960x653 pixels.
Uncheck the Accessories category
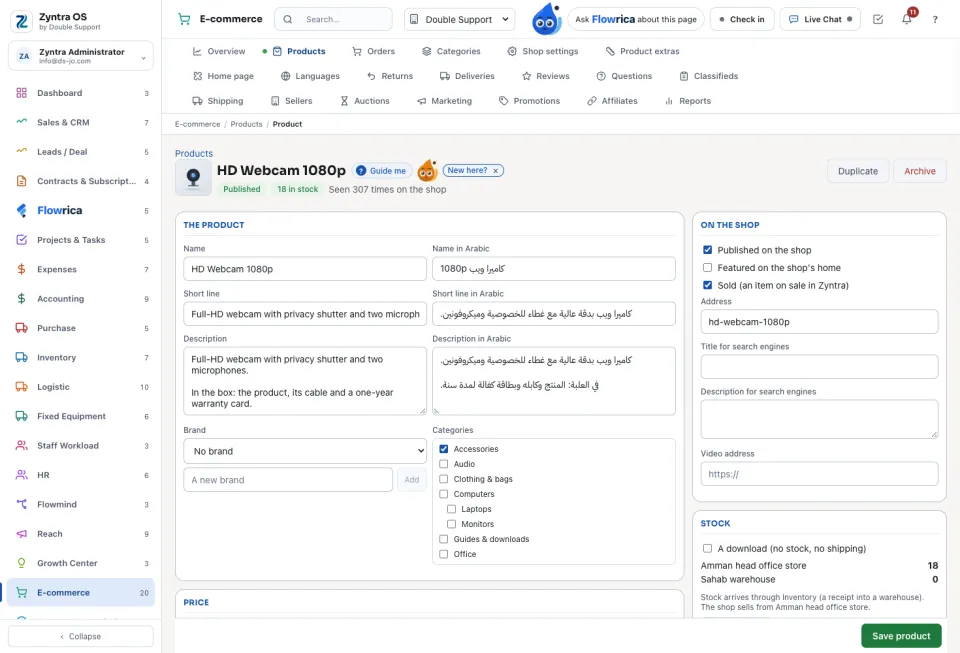click(444, 449)
